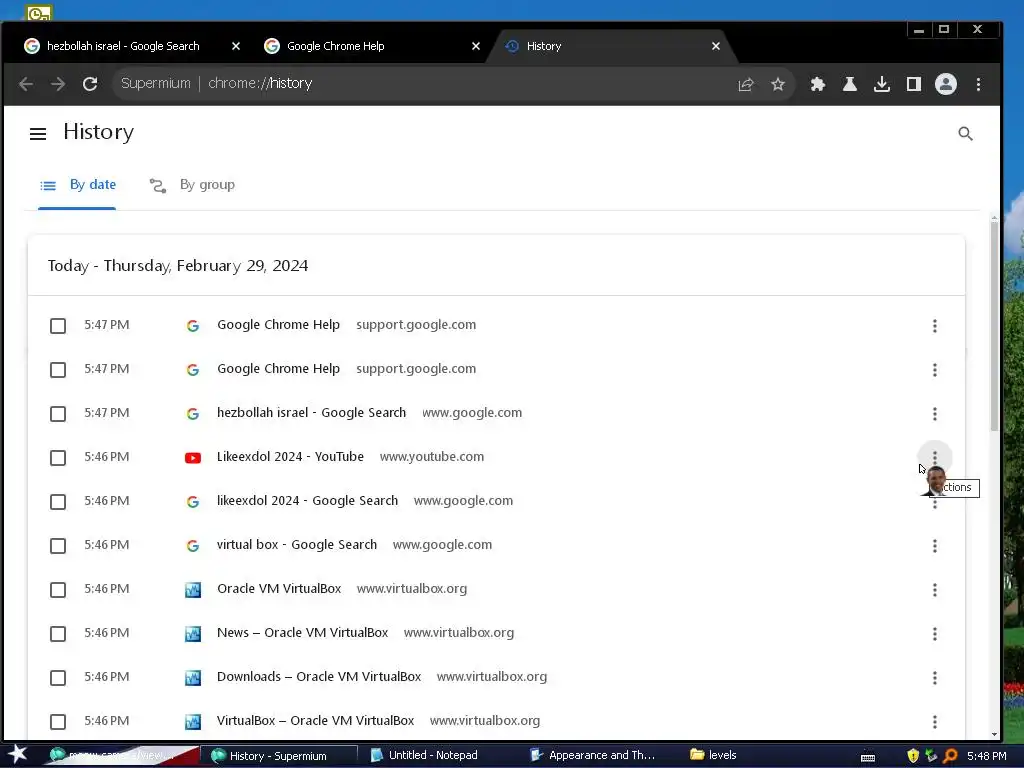Image resolution: width=1024 pixels, height=768 pixels.
Task: Open the first Google Chrome Help history link
Action: coord(278,325)
